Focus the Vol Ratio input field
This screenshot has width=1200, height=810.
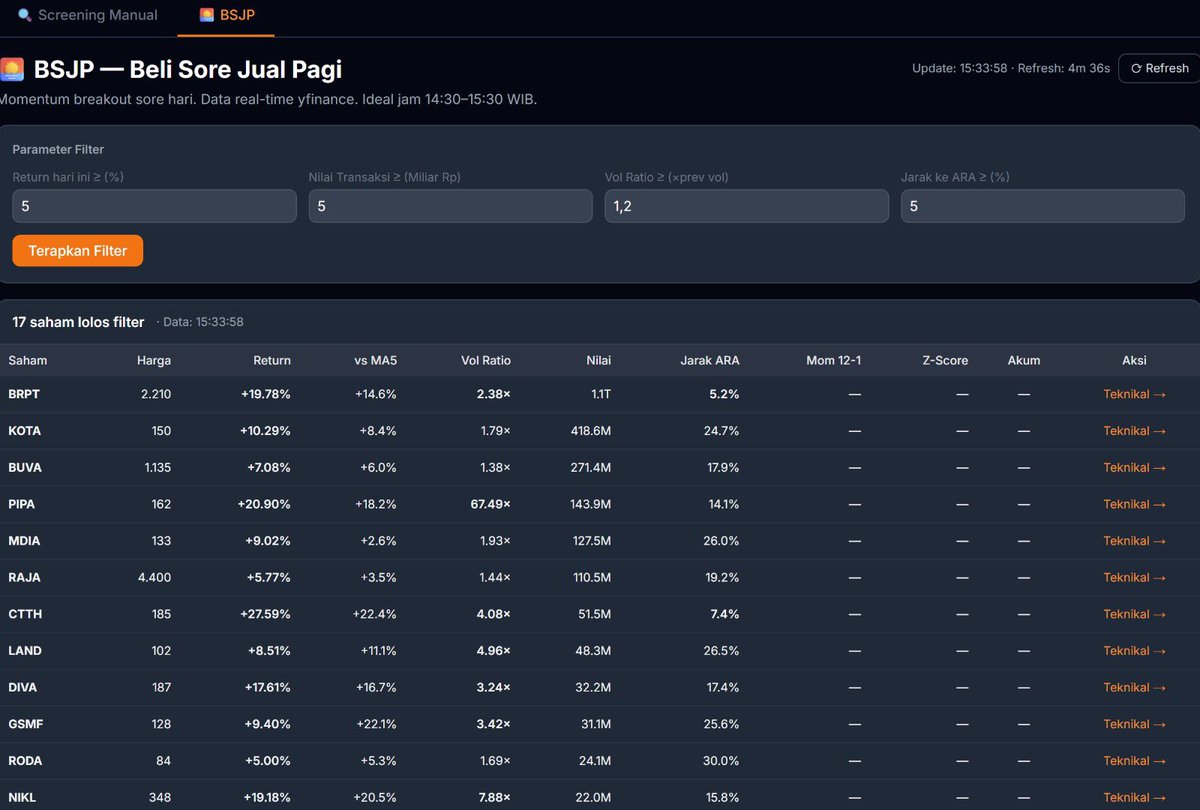click(x=747, y=206)
